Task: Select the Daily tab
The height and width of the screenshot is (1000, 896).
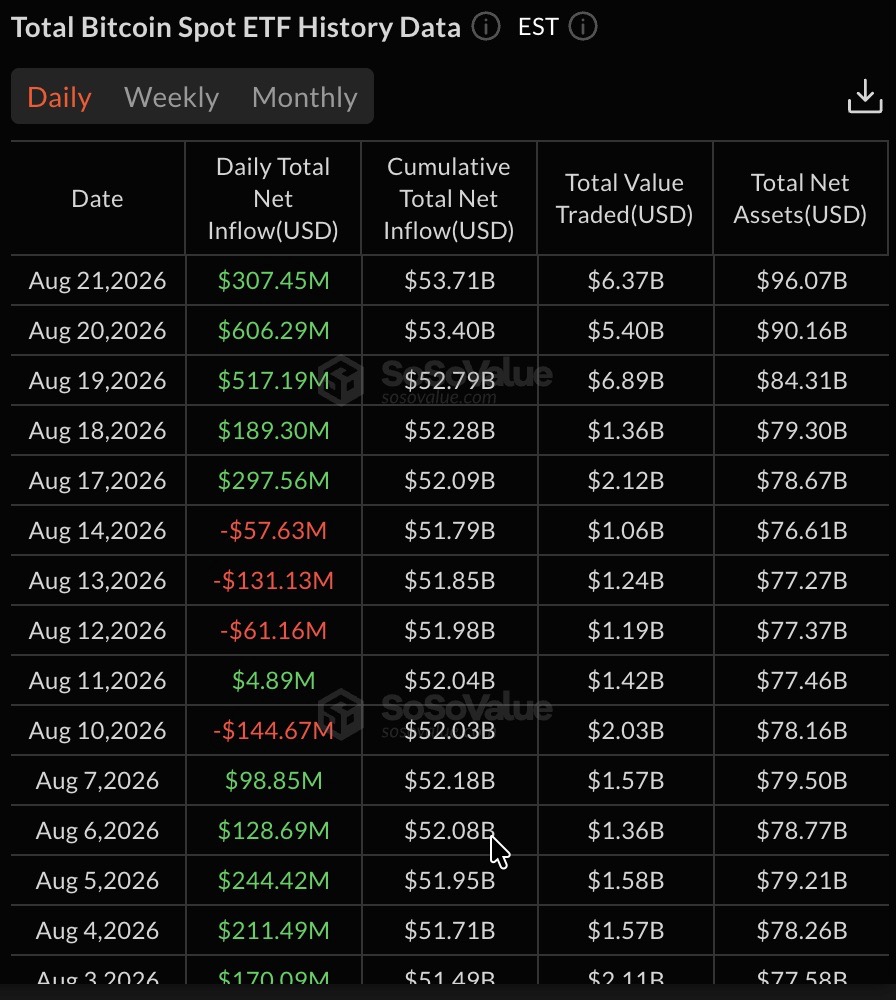Action: click(59, 97)
